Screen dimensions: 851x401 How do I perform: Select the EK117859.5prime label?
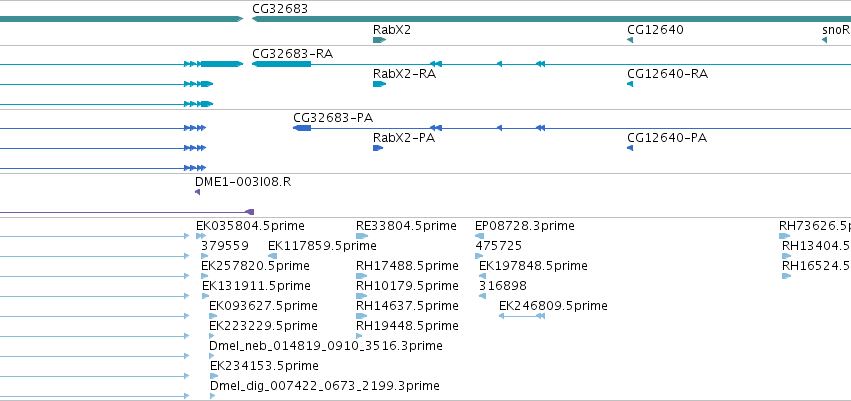tap(322, 246)
